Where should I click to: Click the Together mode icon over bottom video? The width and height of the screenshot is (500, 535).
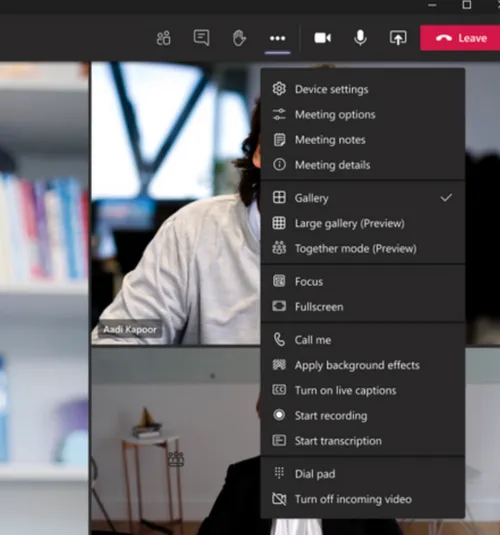pos(176,459)
